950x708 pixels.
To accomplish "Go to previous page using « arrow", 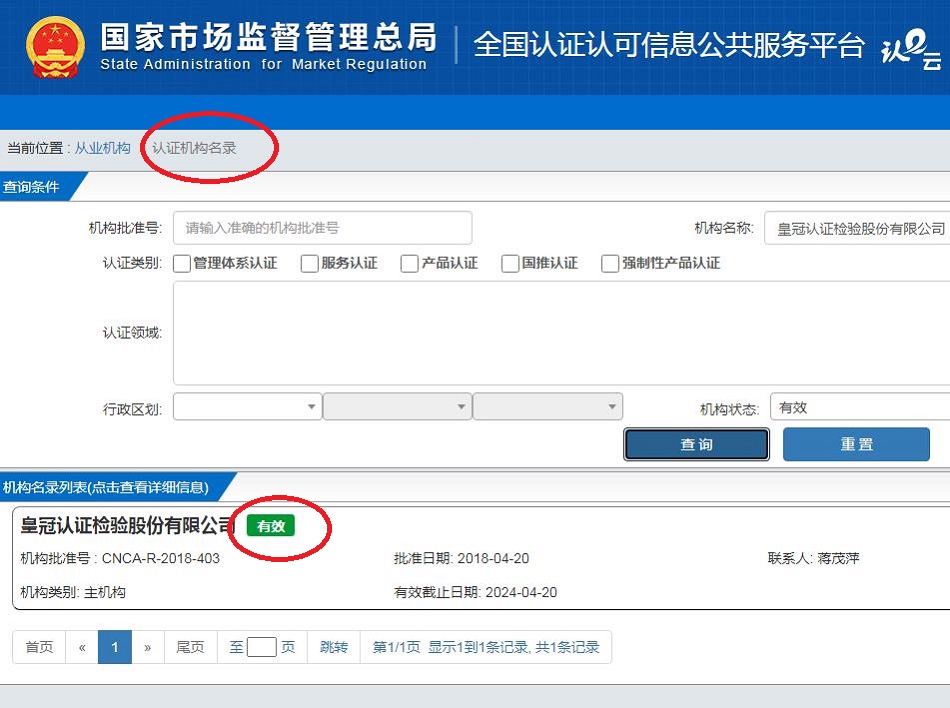I will tap(82, 647).
